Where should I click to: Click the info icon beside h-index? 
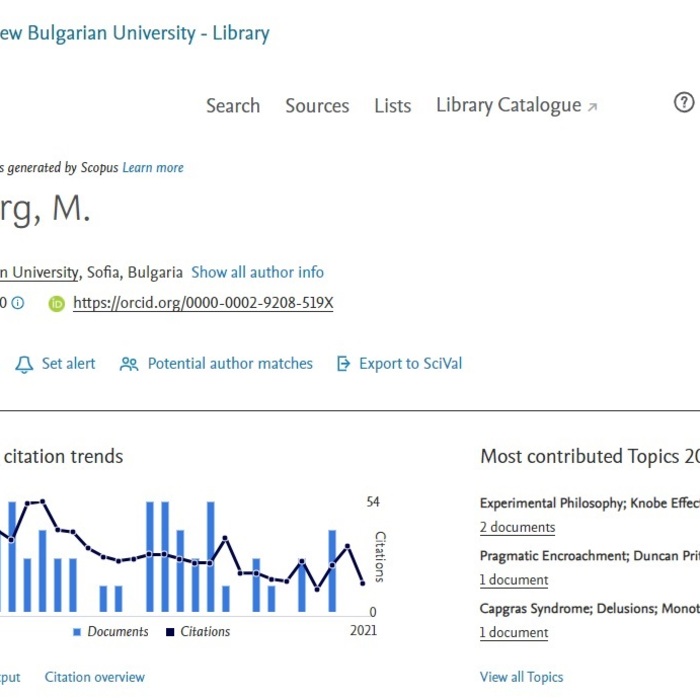point(17,303)
